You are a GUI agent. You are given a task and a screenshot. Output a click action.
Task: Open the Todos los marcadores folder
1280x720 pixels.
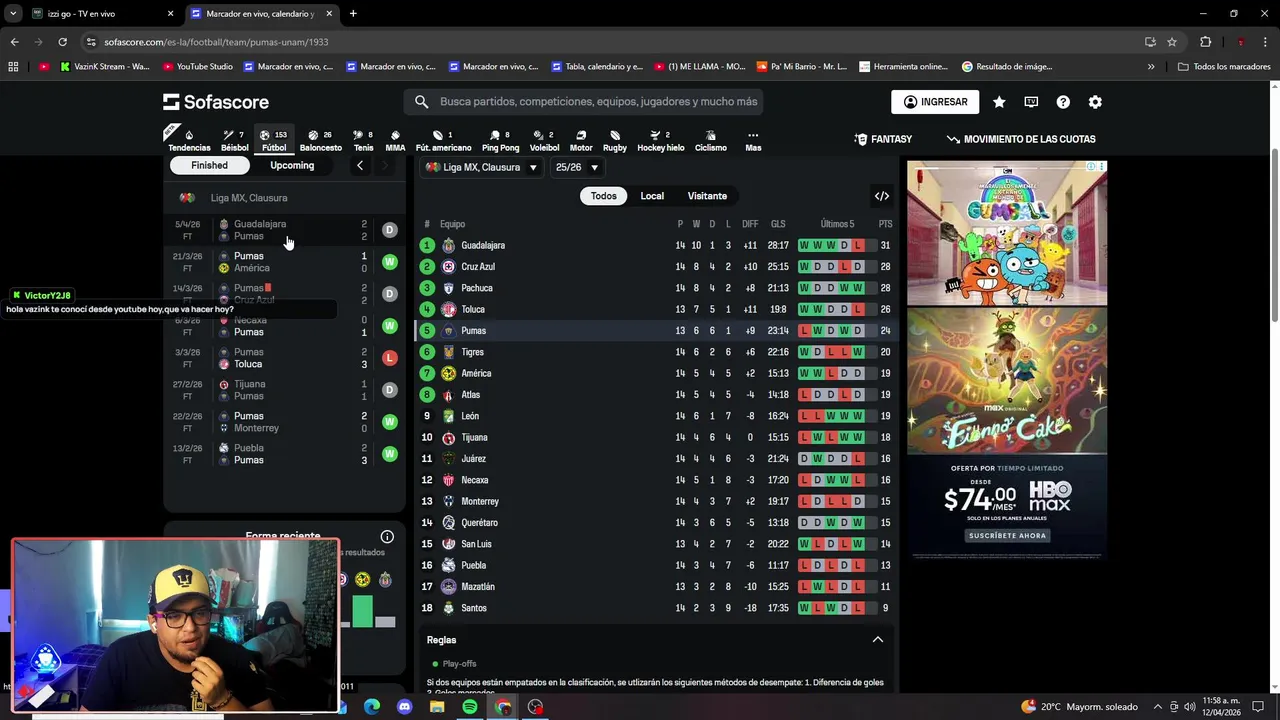point(1224,67)
